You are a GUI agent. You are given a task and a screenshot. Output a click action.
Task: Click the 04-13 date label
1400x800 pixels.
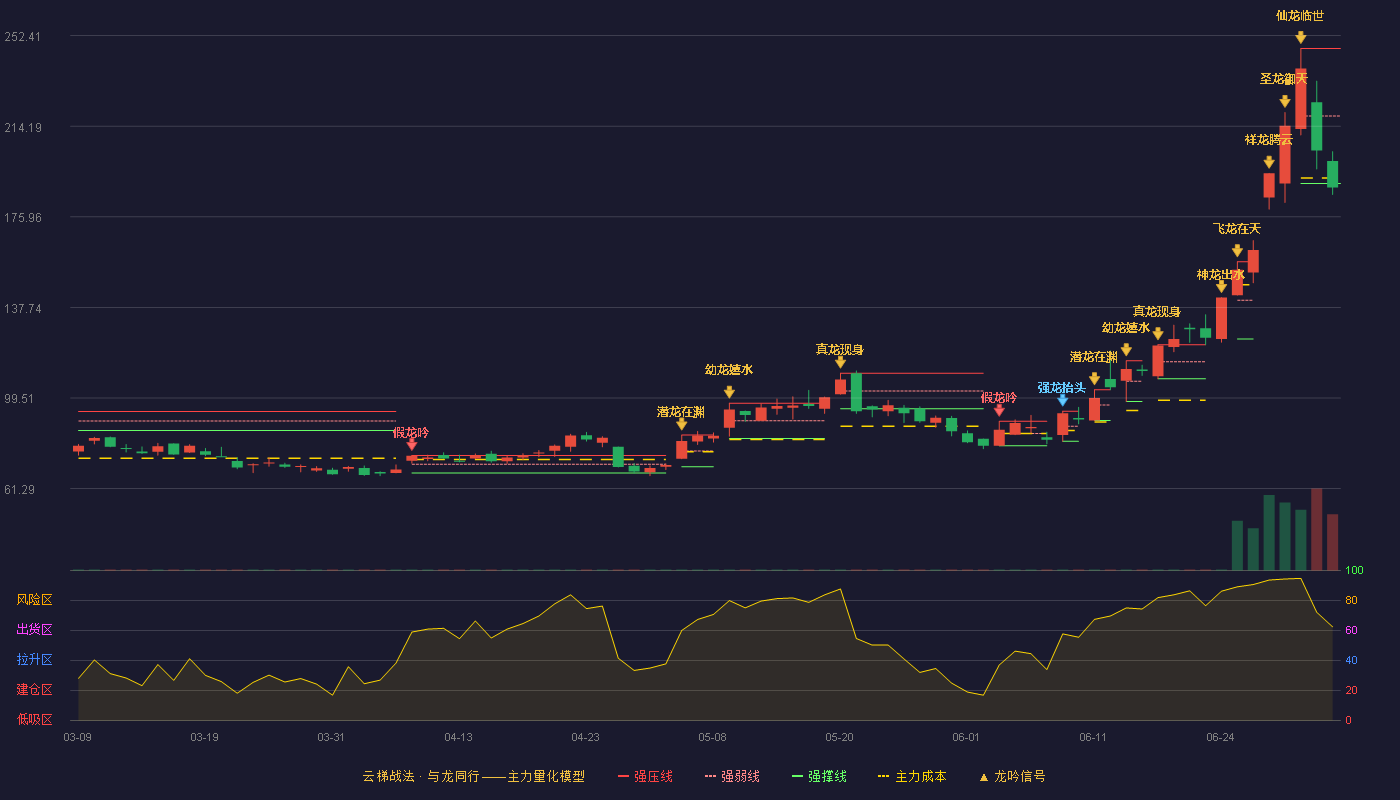pos(458,737)
